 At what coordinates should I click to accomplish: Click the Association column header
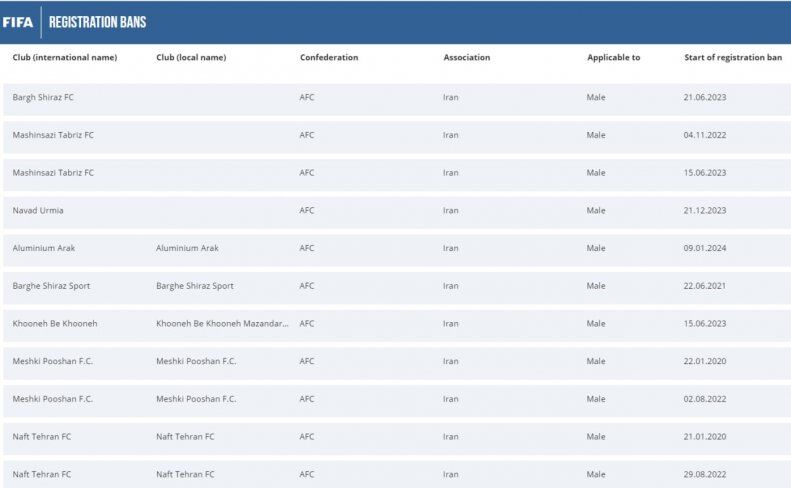pyautogui.click(x=466, y=58)
